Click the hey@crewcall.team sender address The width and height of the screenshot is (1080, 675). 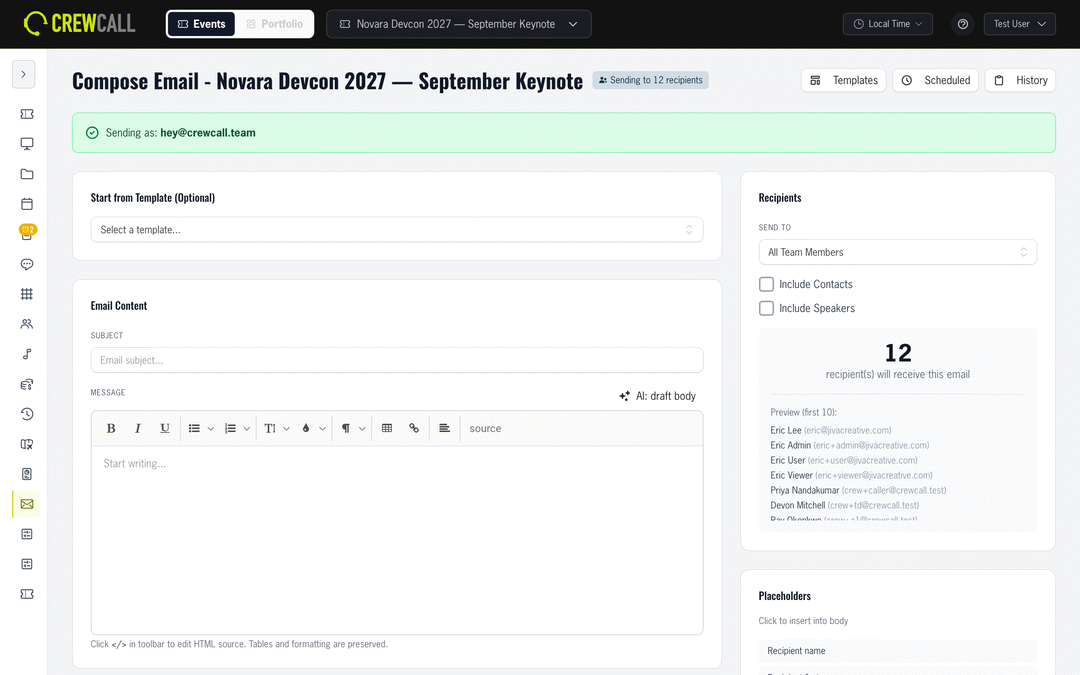tap(208, 133)
